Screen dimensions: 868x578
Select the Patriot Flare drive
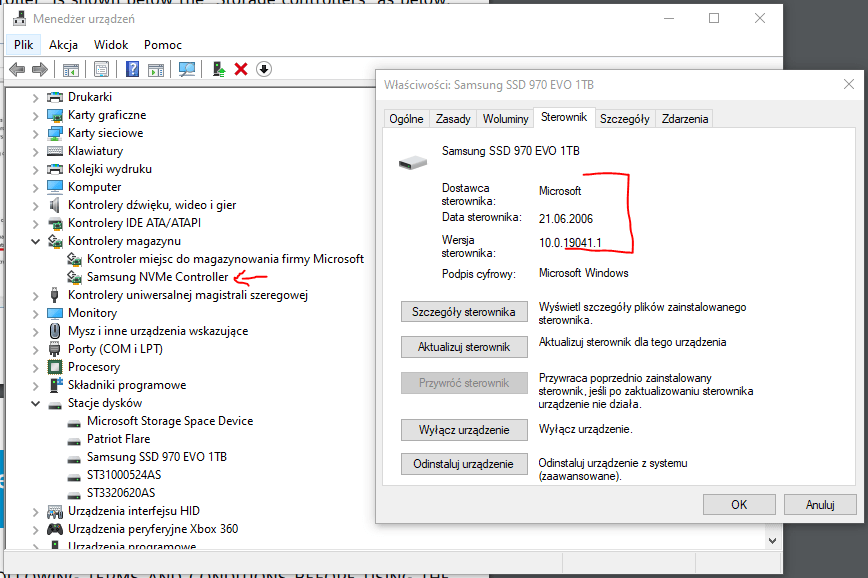coord(118,439)
